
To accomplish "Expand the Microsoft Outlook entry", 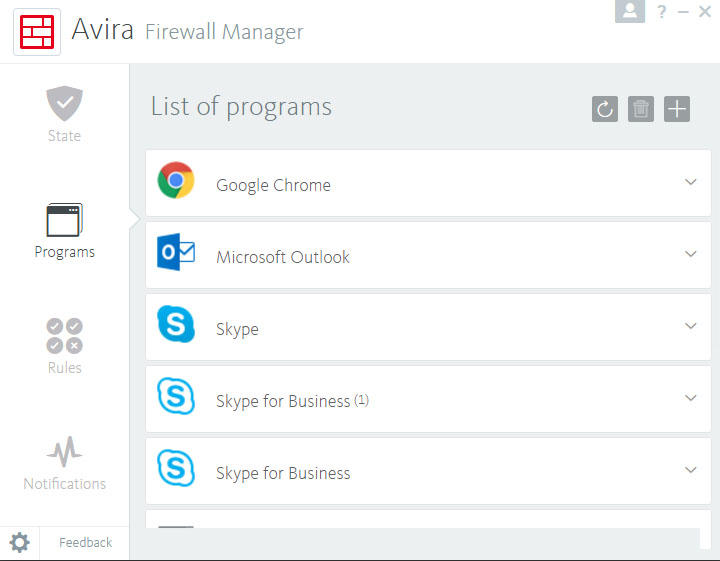I will click(x=691, y=254).
